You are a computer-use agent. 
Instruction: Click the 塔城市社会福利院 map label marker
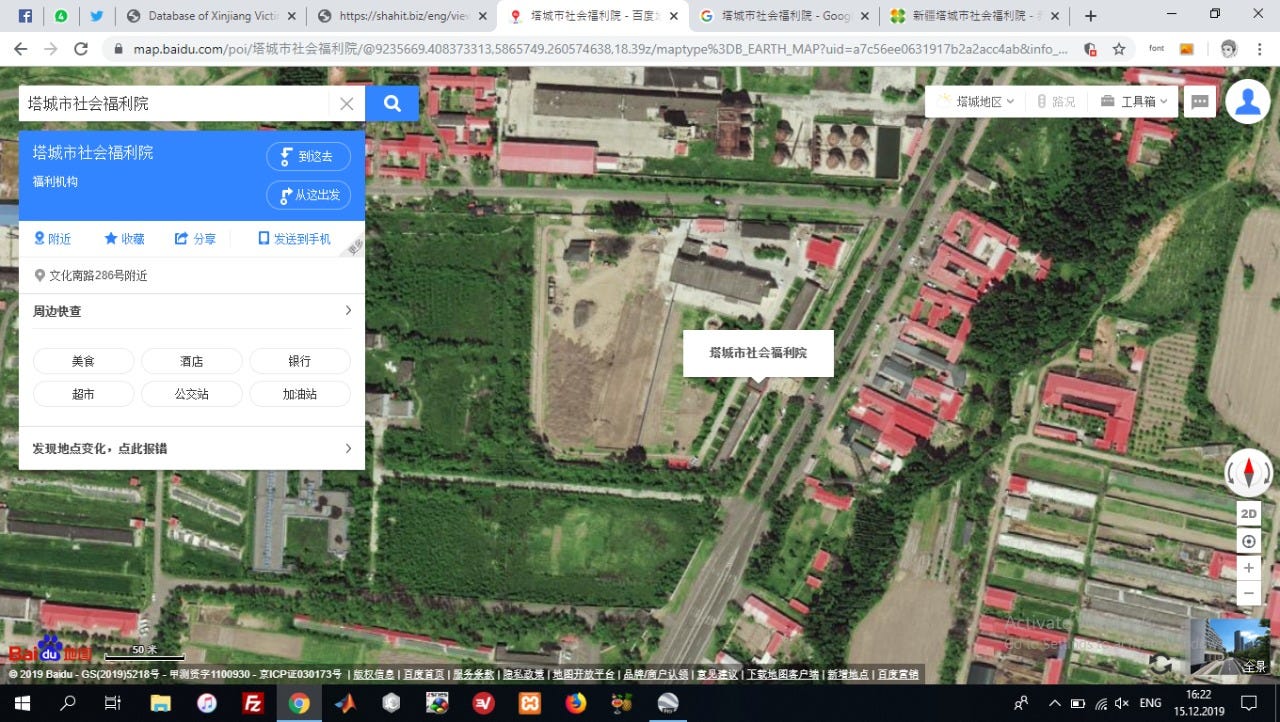[758, 353]
